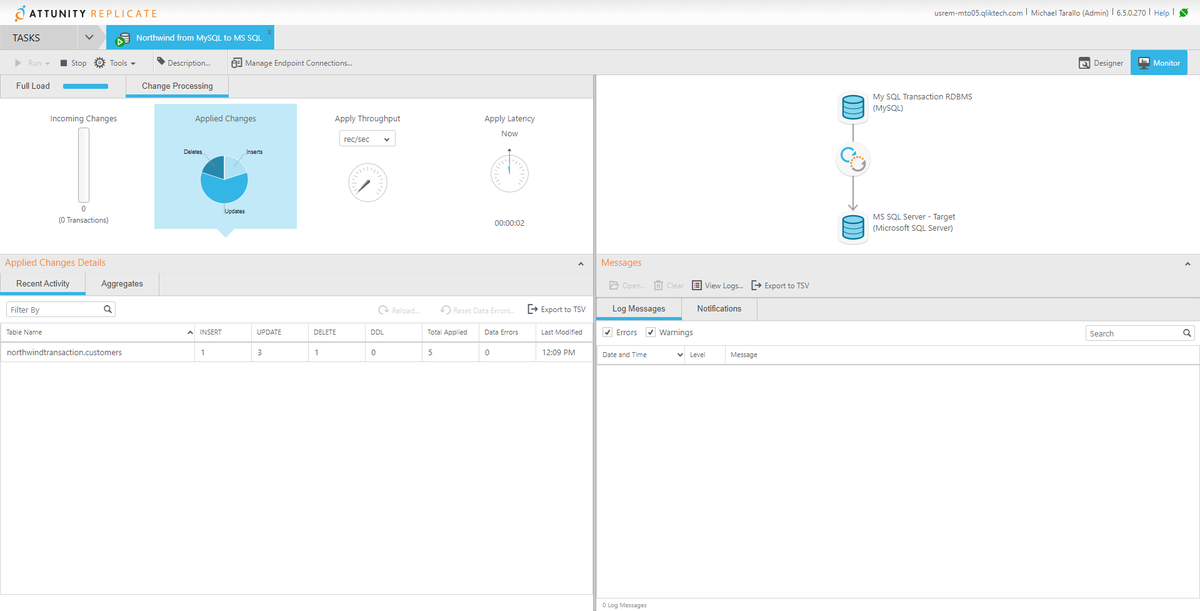Collapse the Messages panel
The image size is (1200, 611).
click(x=1189, y=263)
